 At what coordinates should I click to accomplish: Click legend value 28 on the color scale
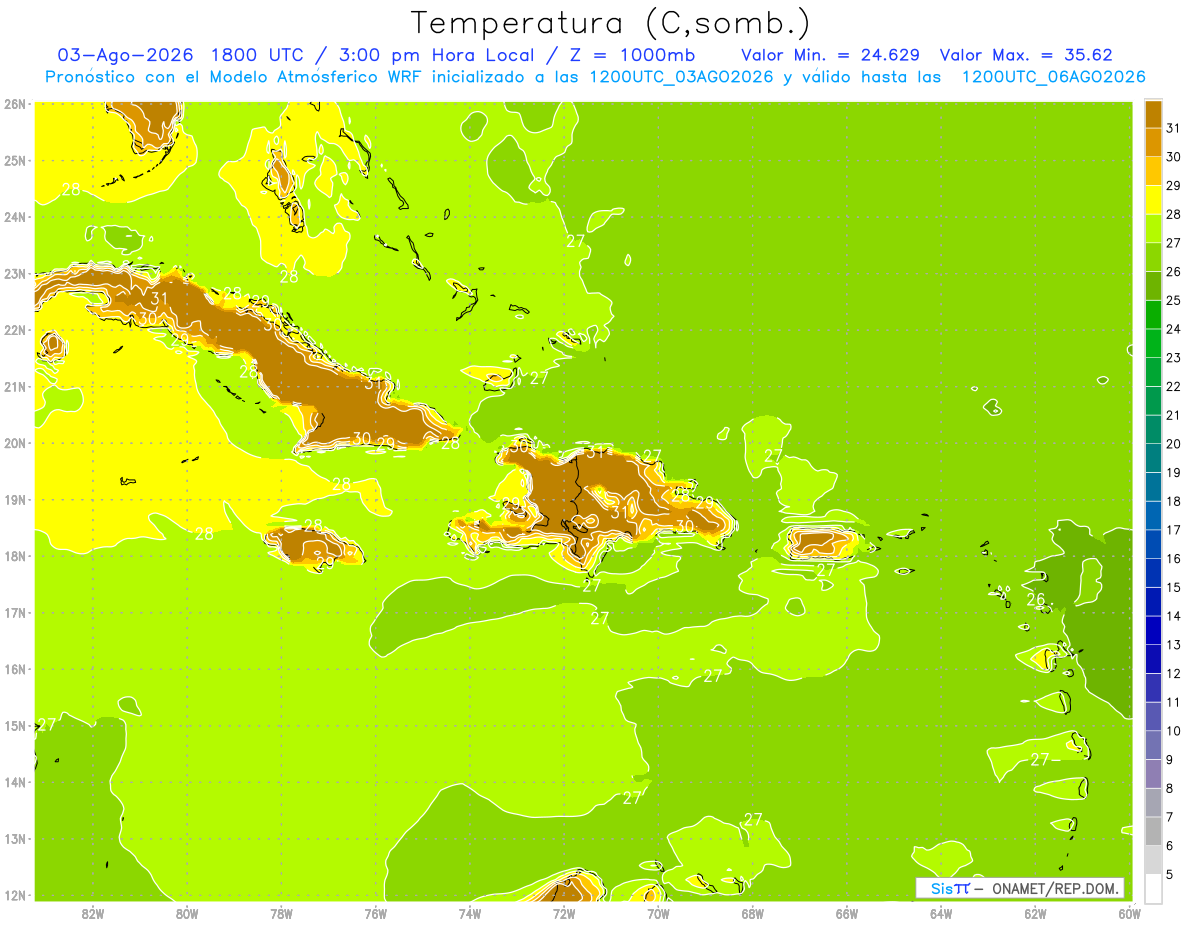pos(1173,214)
